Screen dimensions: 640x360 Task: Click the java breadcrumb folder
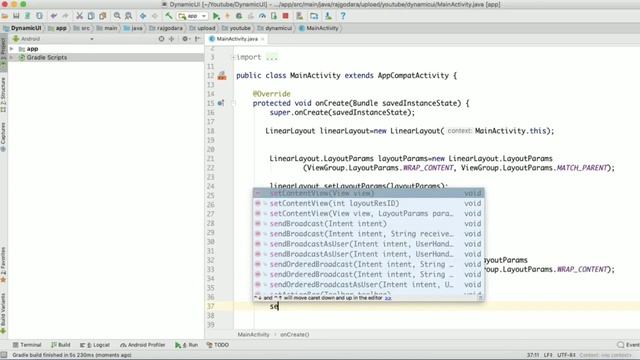coord(133,28)
